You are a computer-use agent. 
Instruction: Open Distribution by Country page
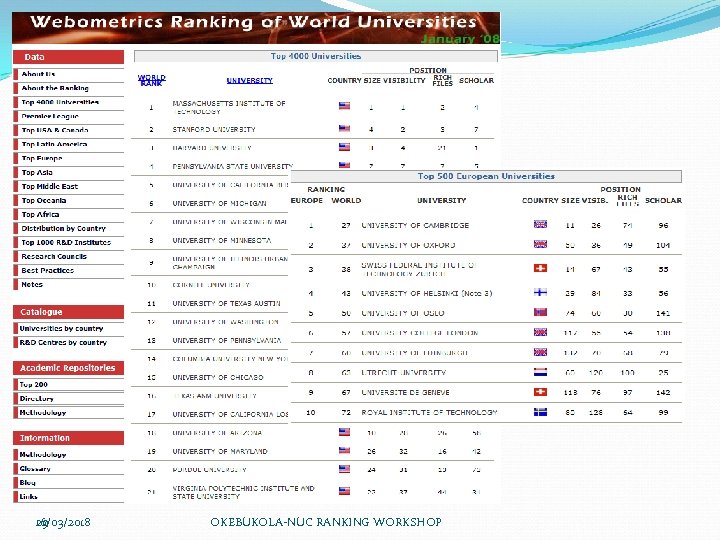coord(63,228)
